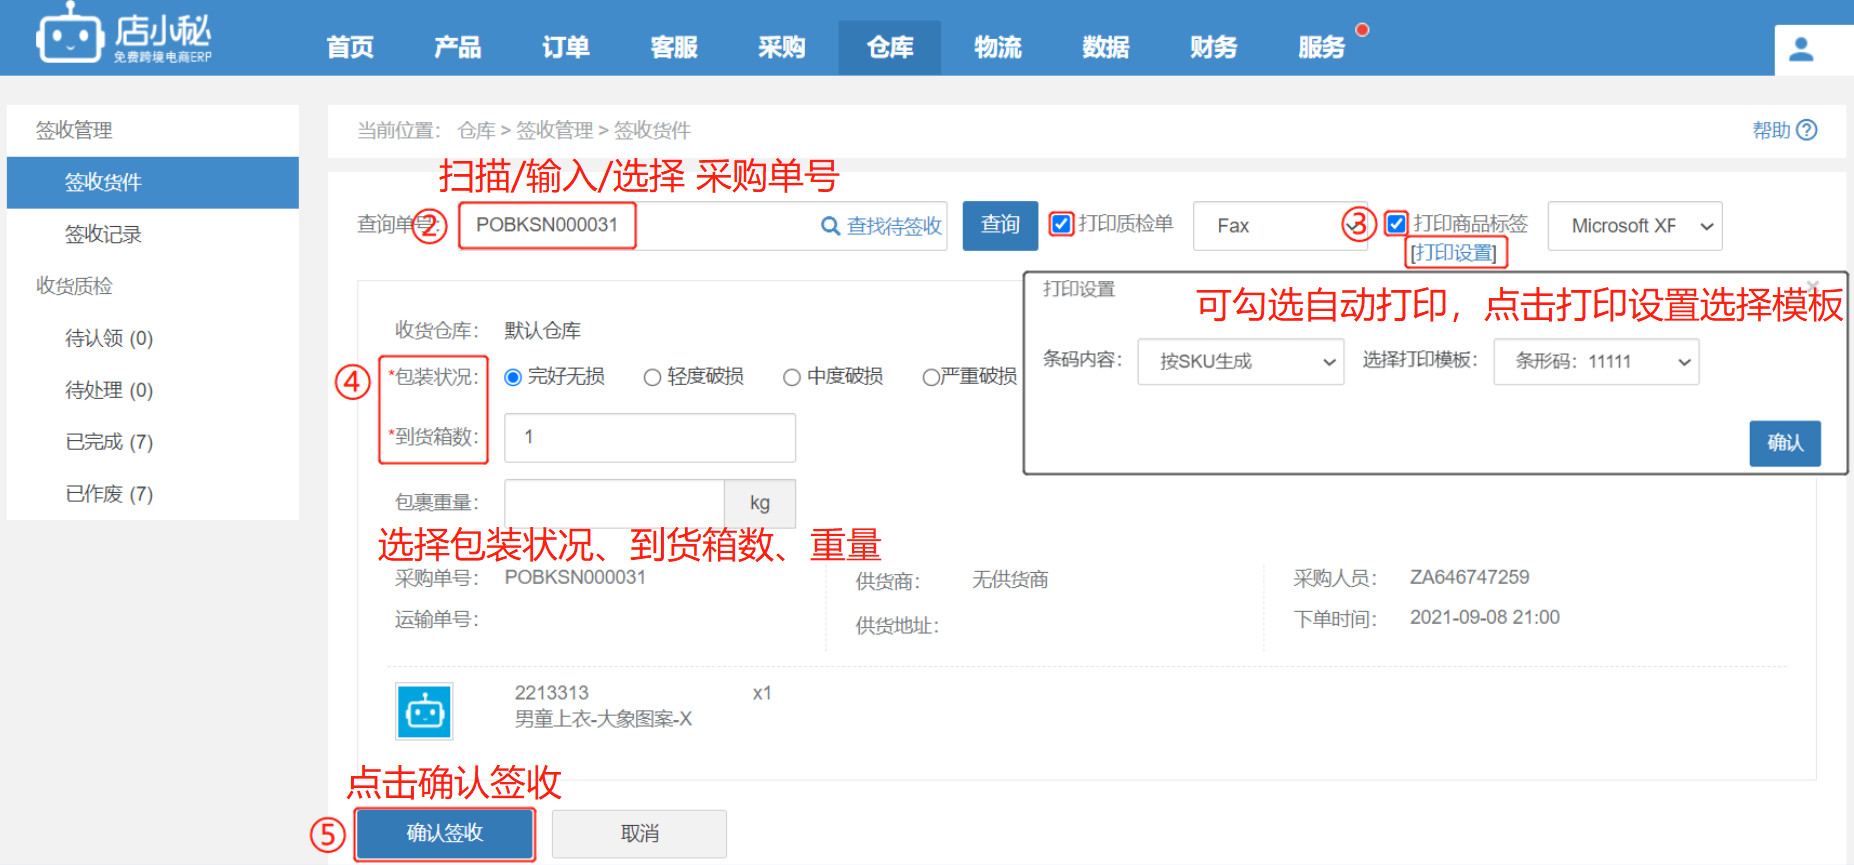Click the help question mark icon
This screenshot has height=865, width=1854.
(1806, 130)
